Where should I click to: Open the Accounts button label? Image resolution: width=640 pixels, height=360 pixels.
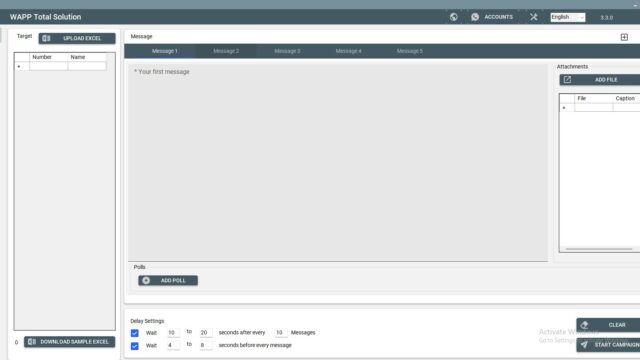pos(498,17)
